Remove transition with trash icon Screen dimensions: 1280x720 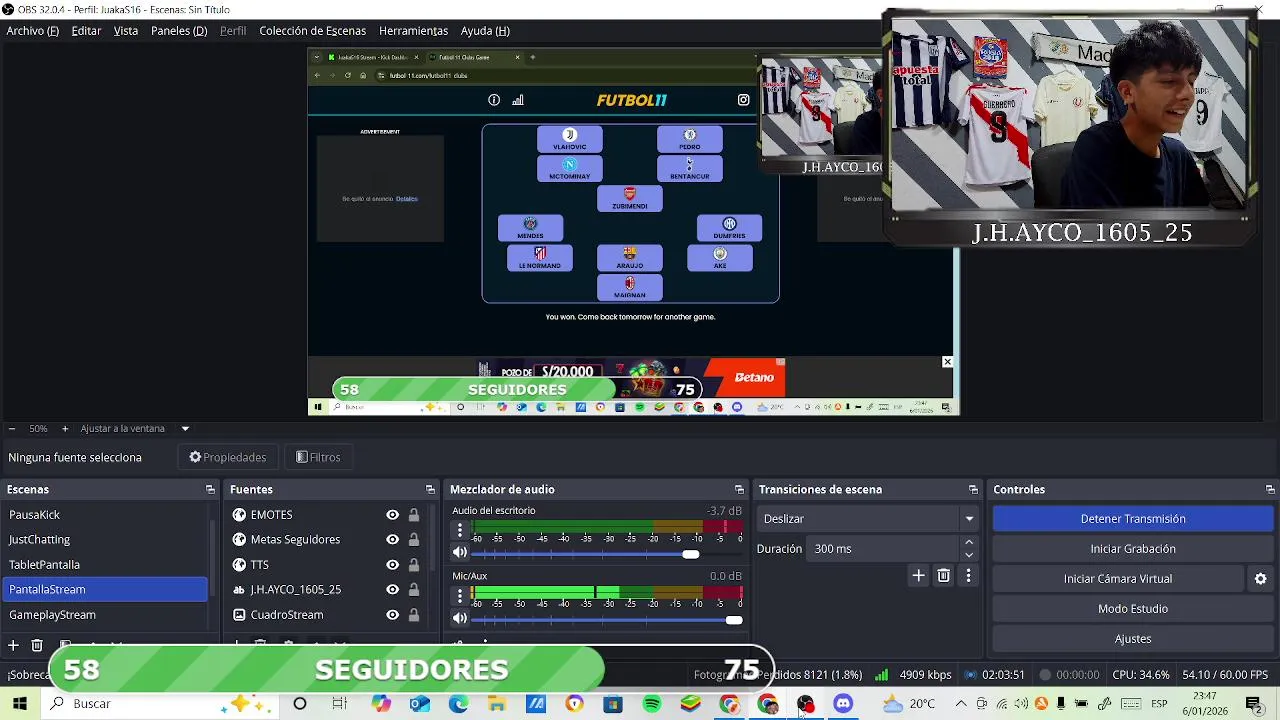(944, 576)
